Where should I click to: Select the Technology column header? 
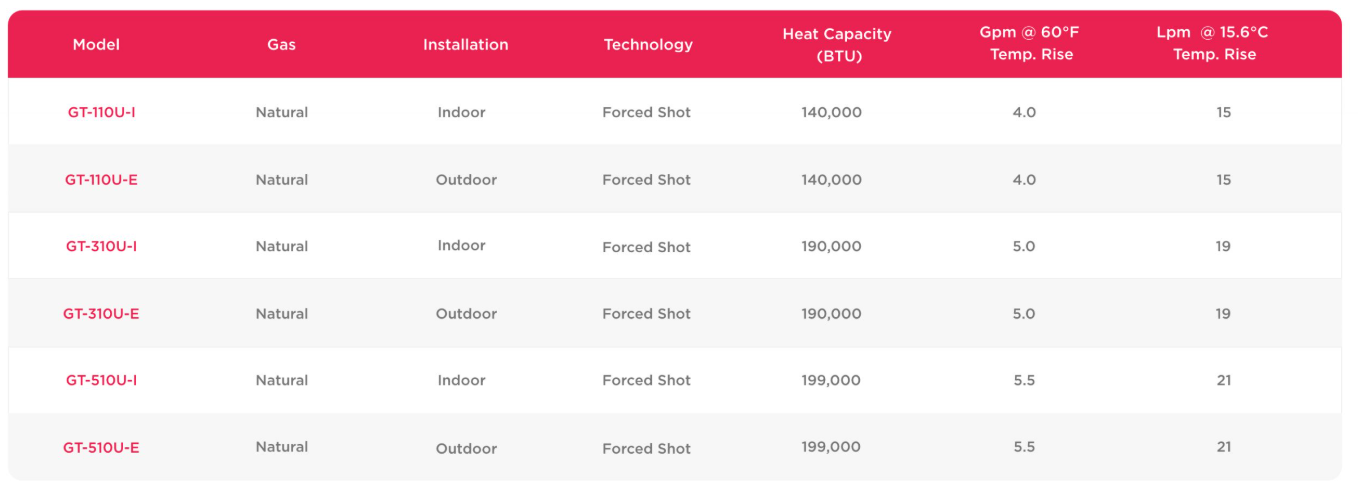[x=648, y=45]
